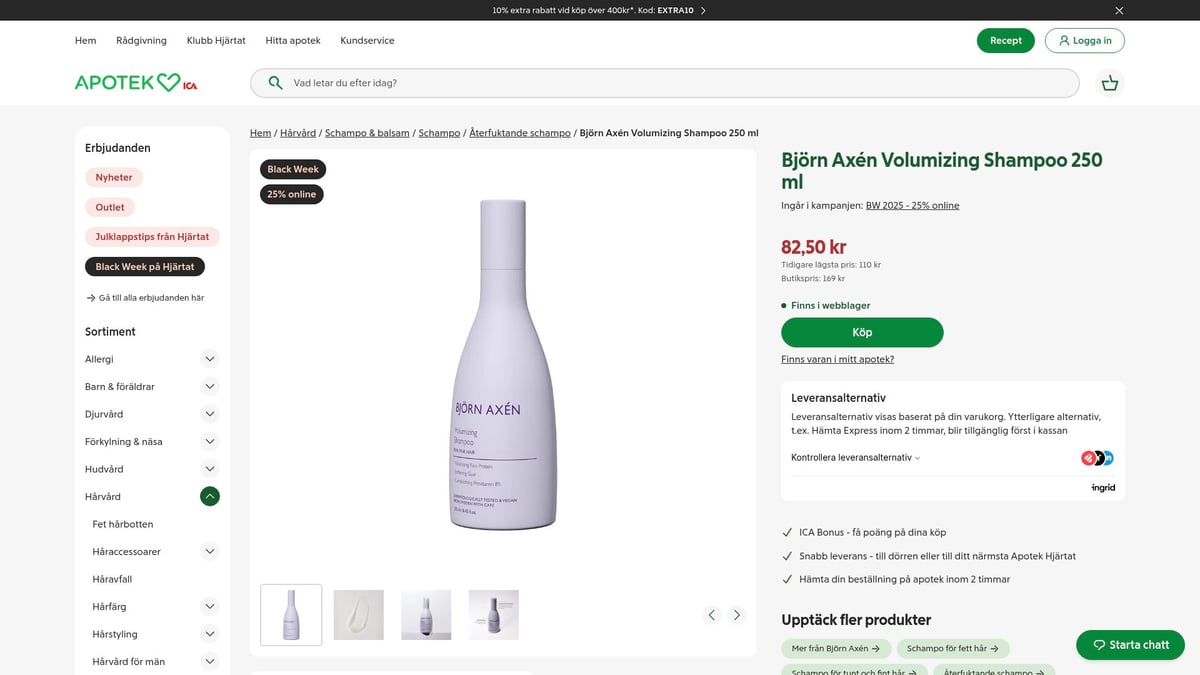
Task: Click arrow beside Gå till alla erbjudanden här
Action: point(89,297)
